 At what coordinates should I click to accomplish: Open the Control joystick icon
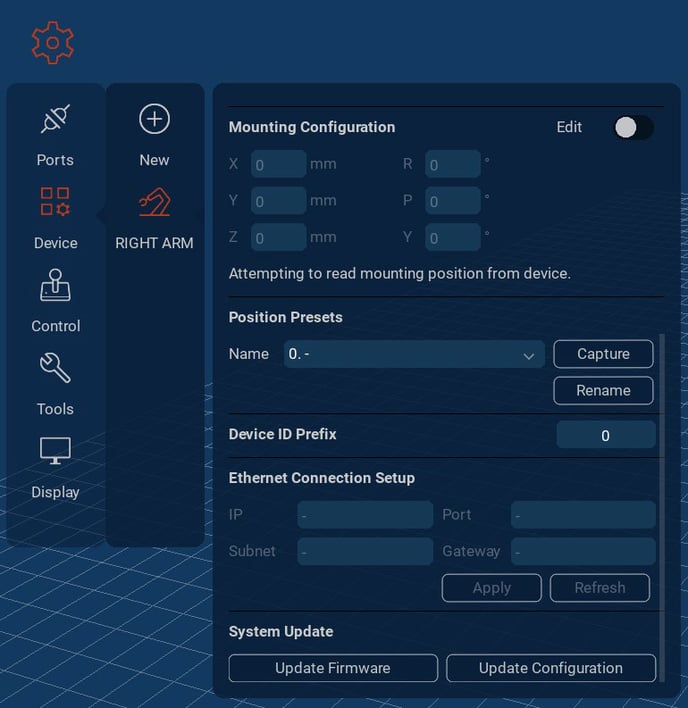[55, 285]
